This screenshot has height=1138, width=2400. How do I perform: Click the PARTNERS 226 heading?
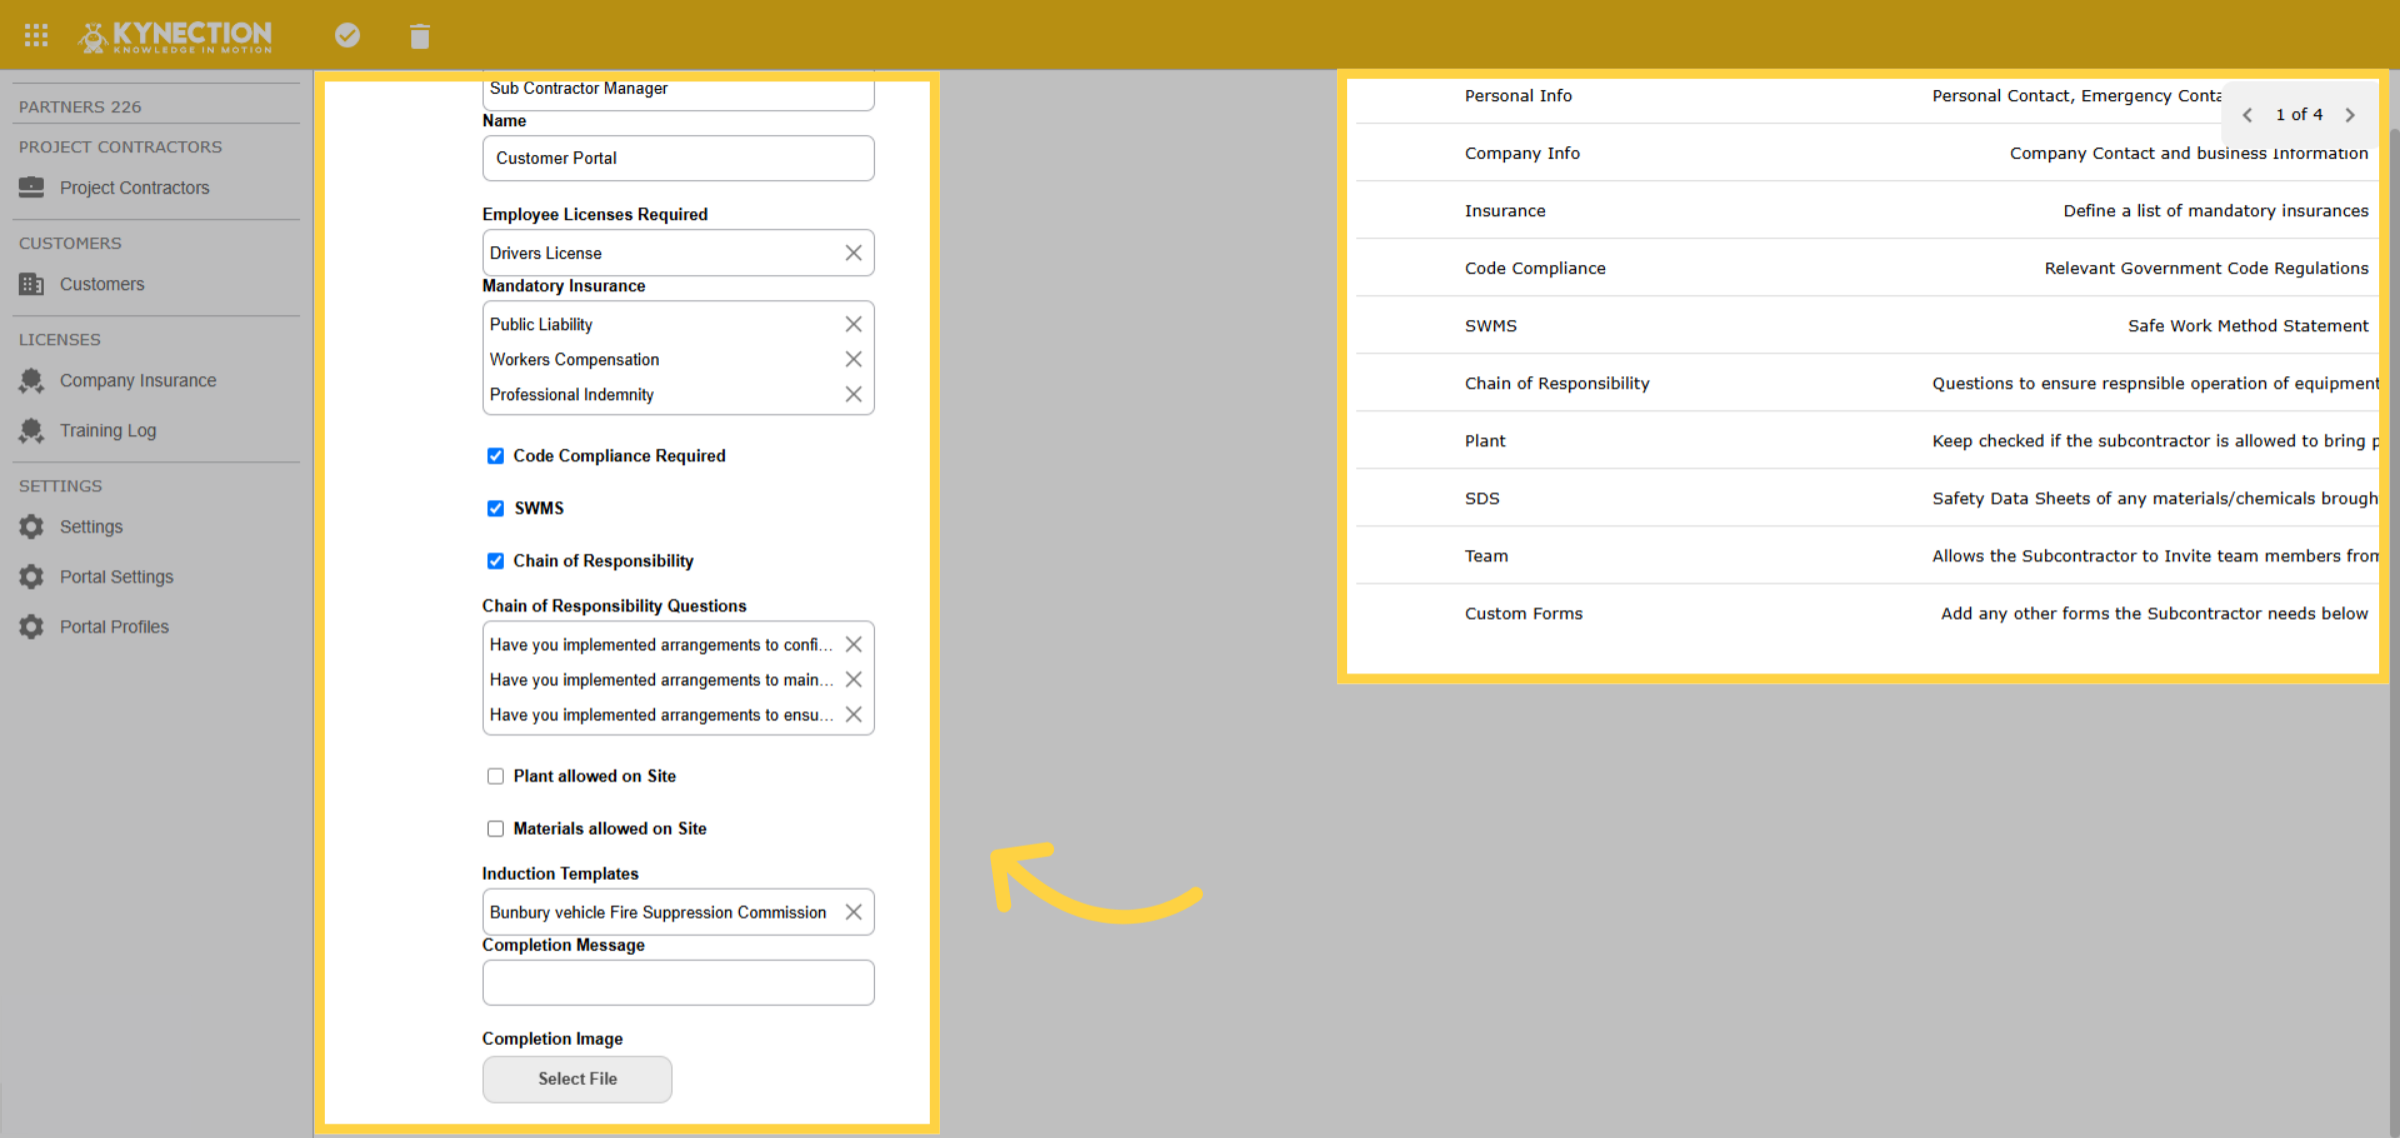[x=80, y=106]
